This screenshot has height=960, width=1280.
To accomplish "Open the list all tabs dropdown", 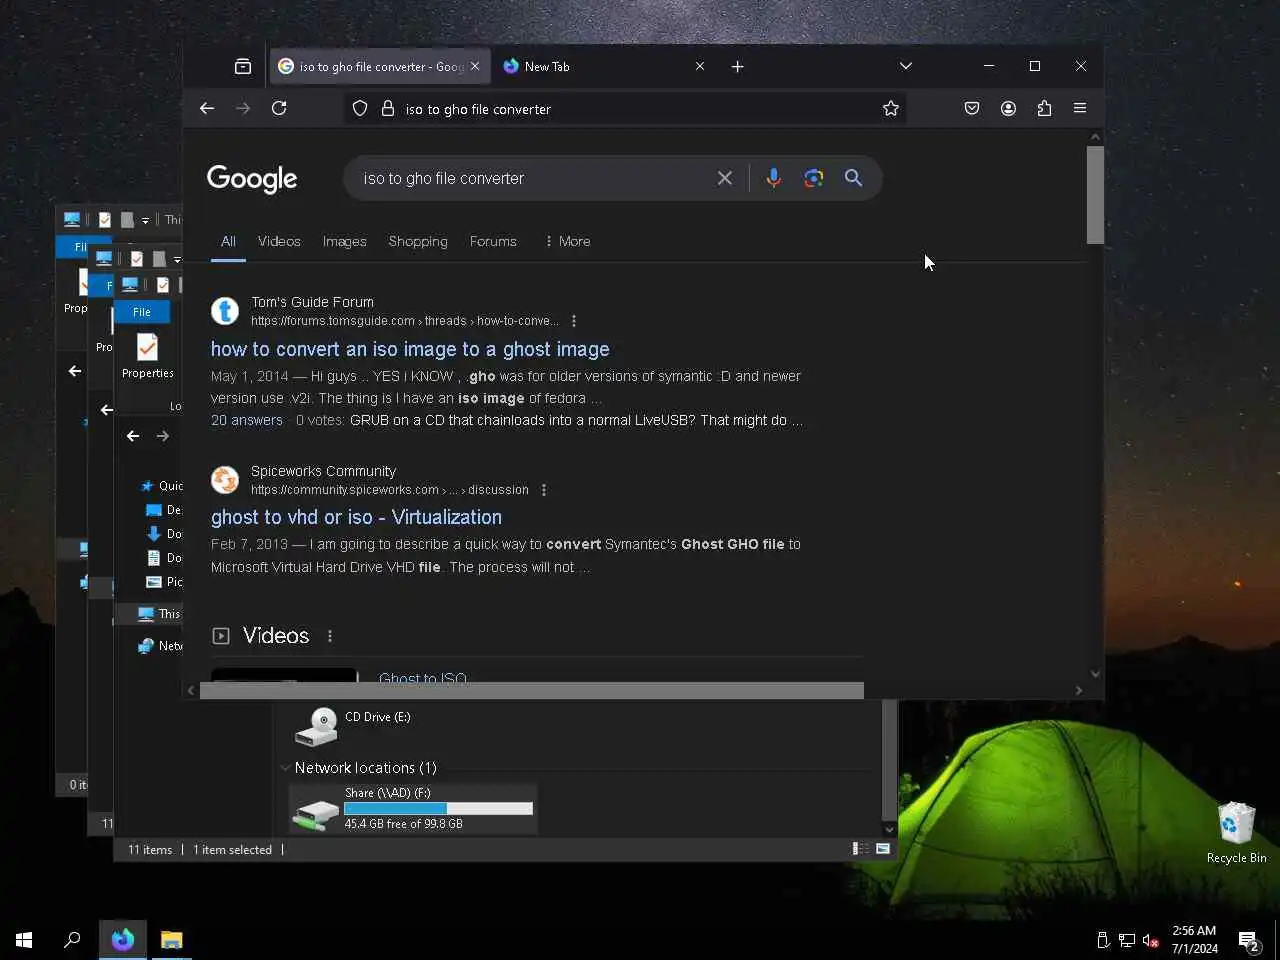I will 906,66.
